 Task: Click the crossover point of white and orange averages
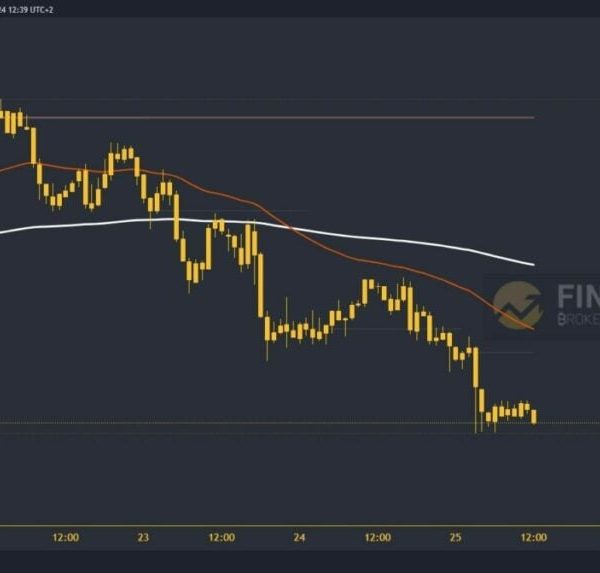pyautogui.click(x=291, y=228)
